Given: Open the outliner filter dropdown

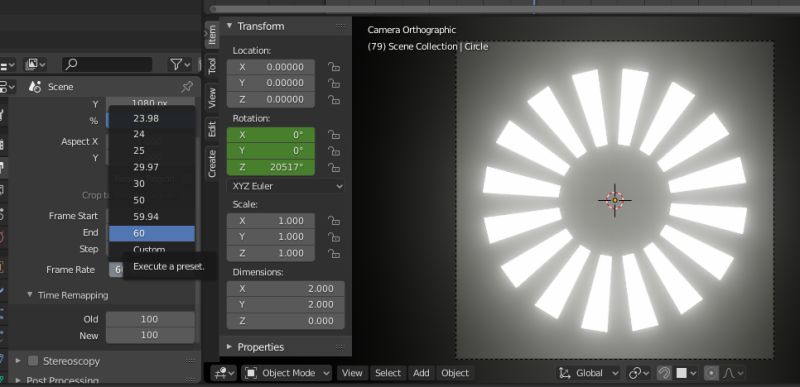Looking at the screenshot, I should click(180, 64).
